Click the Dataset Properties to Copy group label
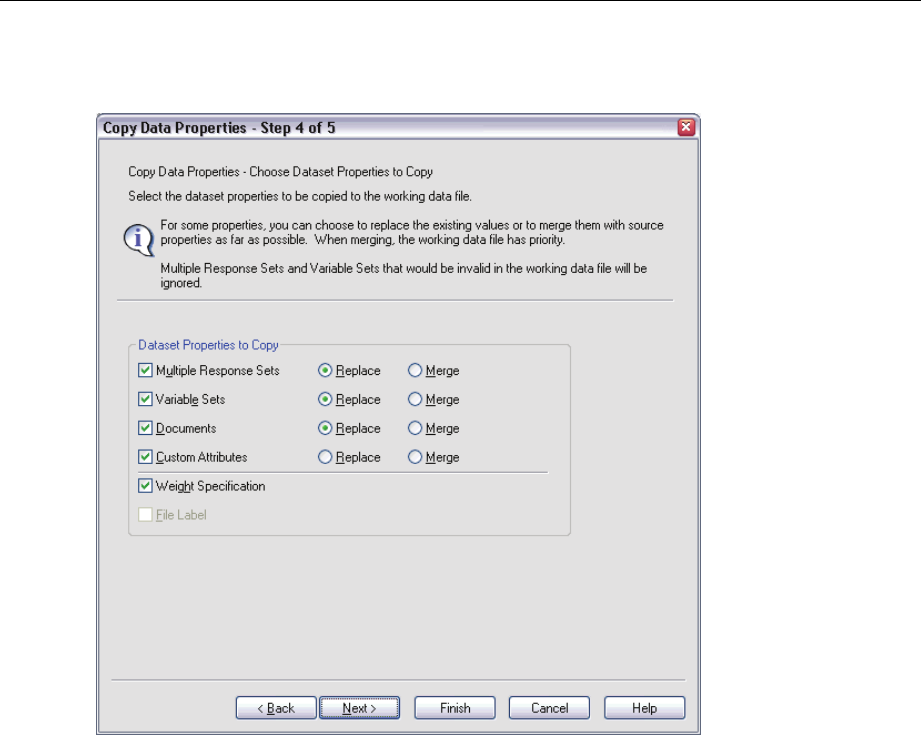921x735 pixels. point(209,345)
